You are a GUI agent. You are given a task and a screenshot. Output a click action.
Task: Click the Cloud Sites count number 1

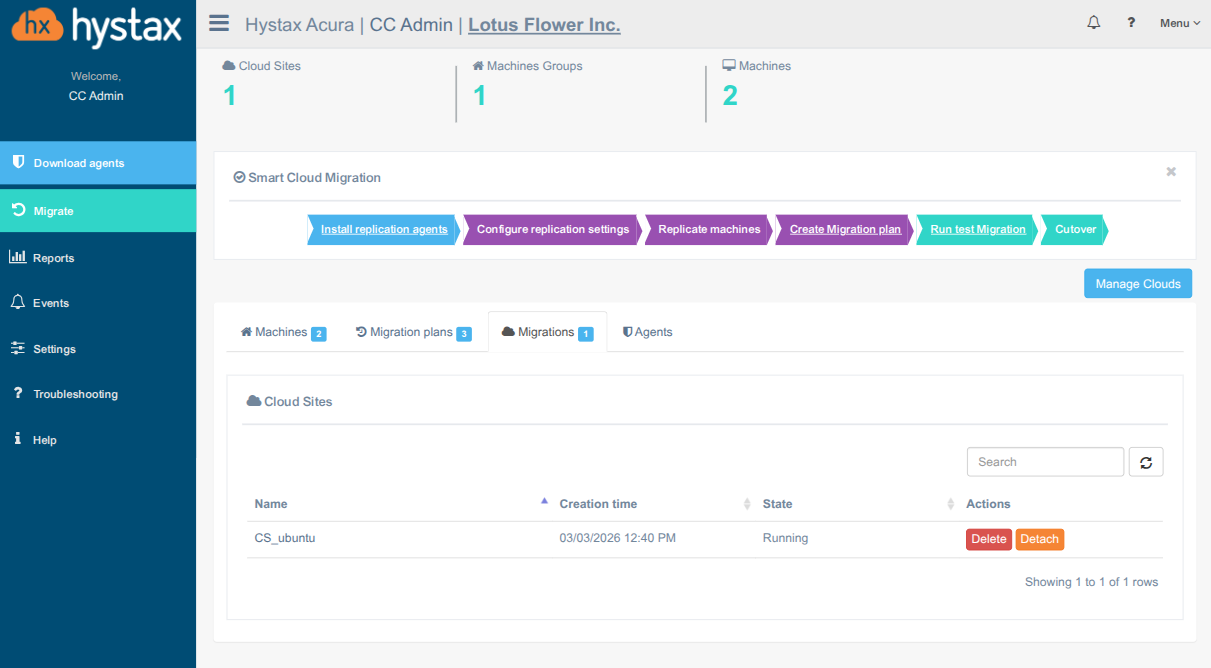229,96
